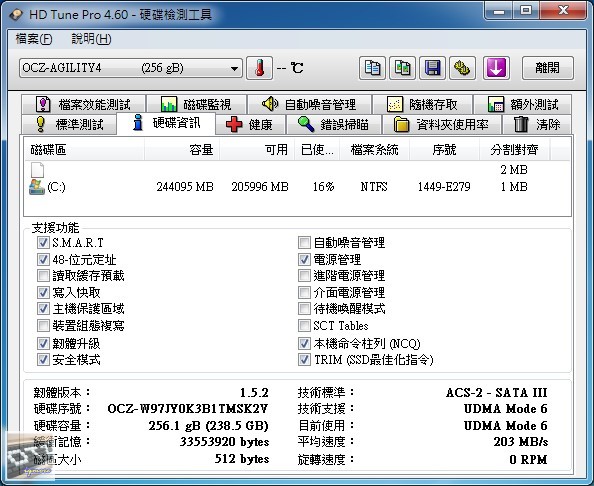Copy info to clipboard toolbar icon
The image size is (594, 486).
pyautogui.click(x=372, y=68)
